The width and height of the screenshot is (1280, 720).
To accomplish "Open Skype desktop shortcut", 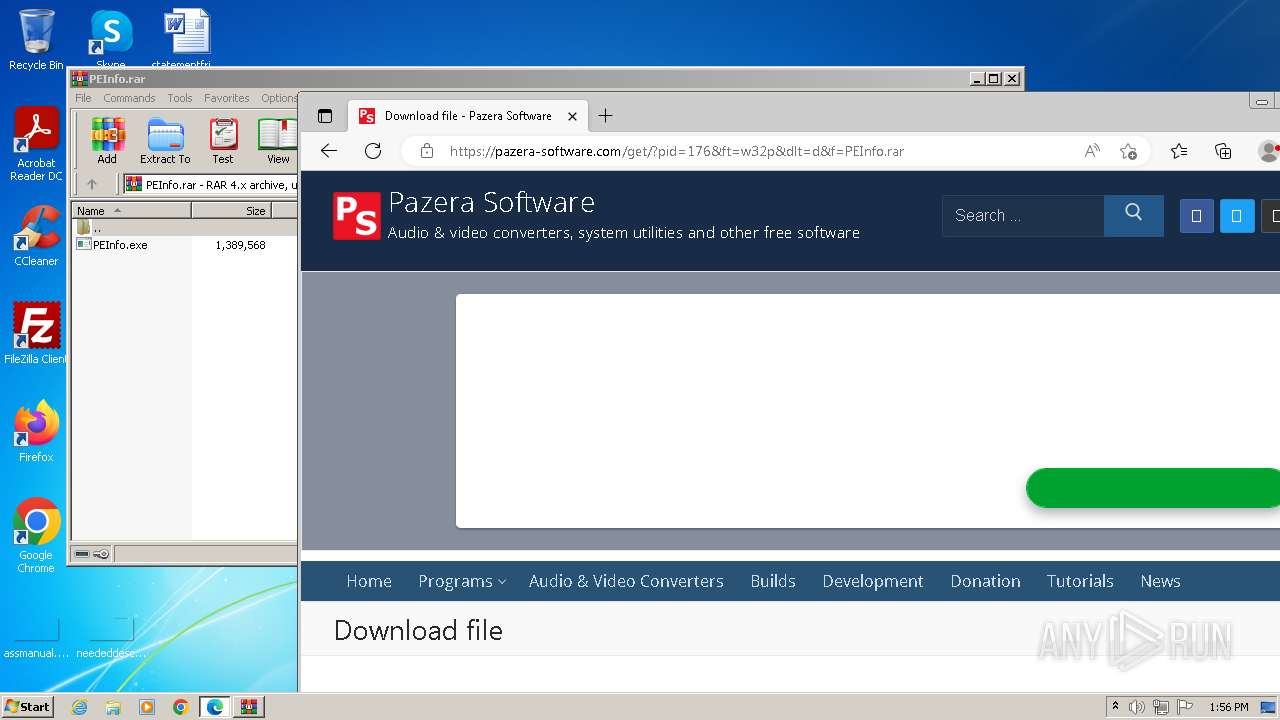I will click(110, 39).
